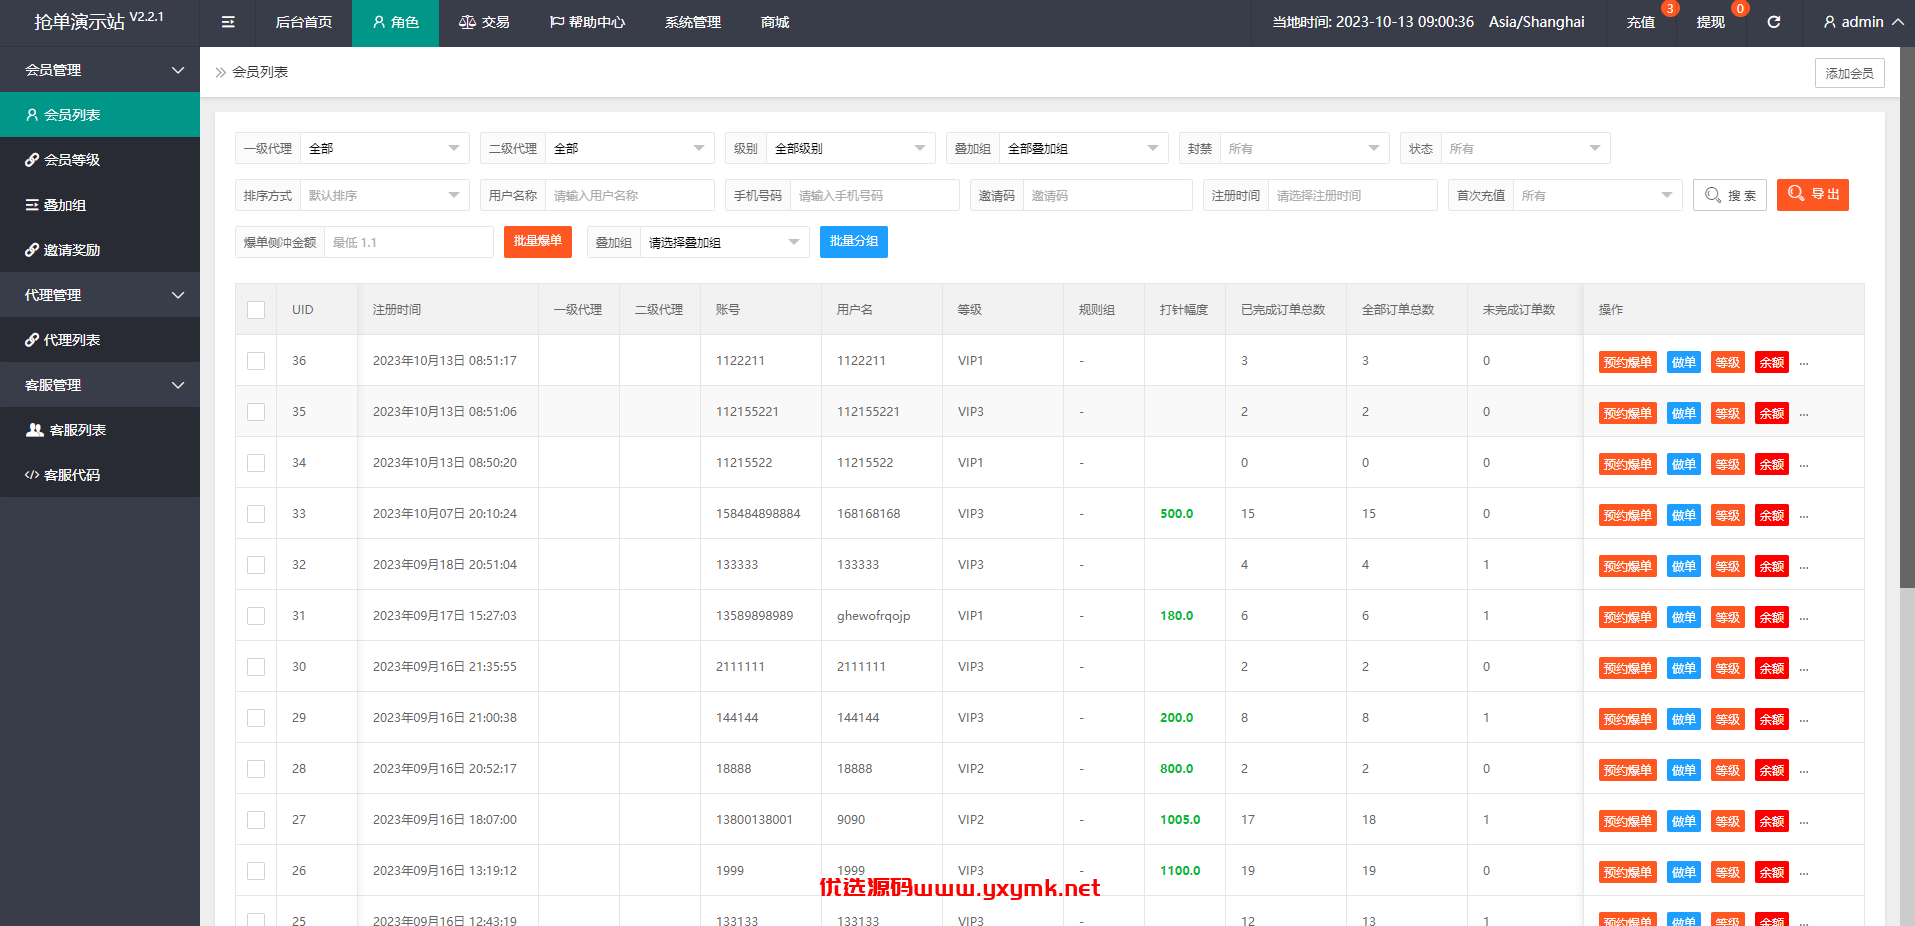The width and height of the screenshot is (1915, 926).
Task: Click 做单 for user 112155221
Action: (1684, 413)
